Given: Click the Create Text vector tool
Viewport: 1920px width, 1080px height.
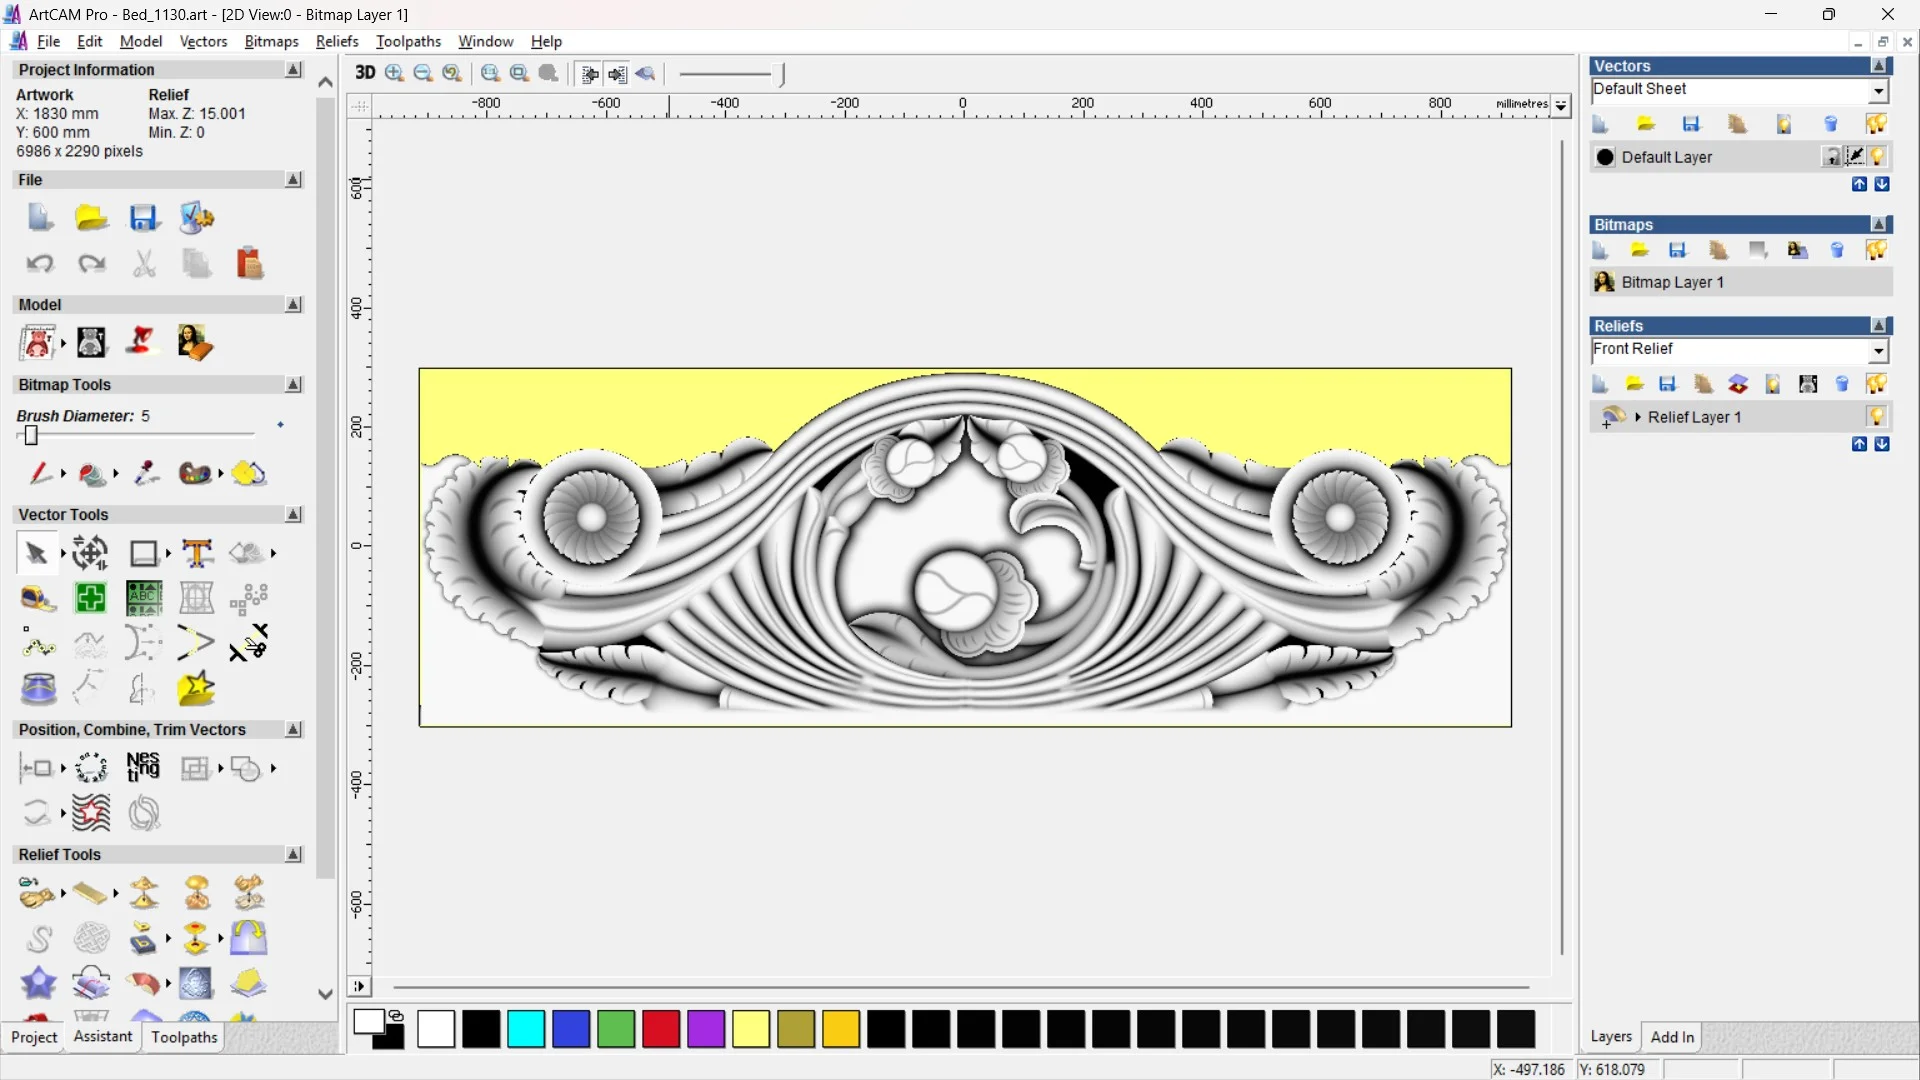Looking at the screenshot, I should [x=197, y=553].
